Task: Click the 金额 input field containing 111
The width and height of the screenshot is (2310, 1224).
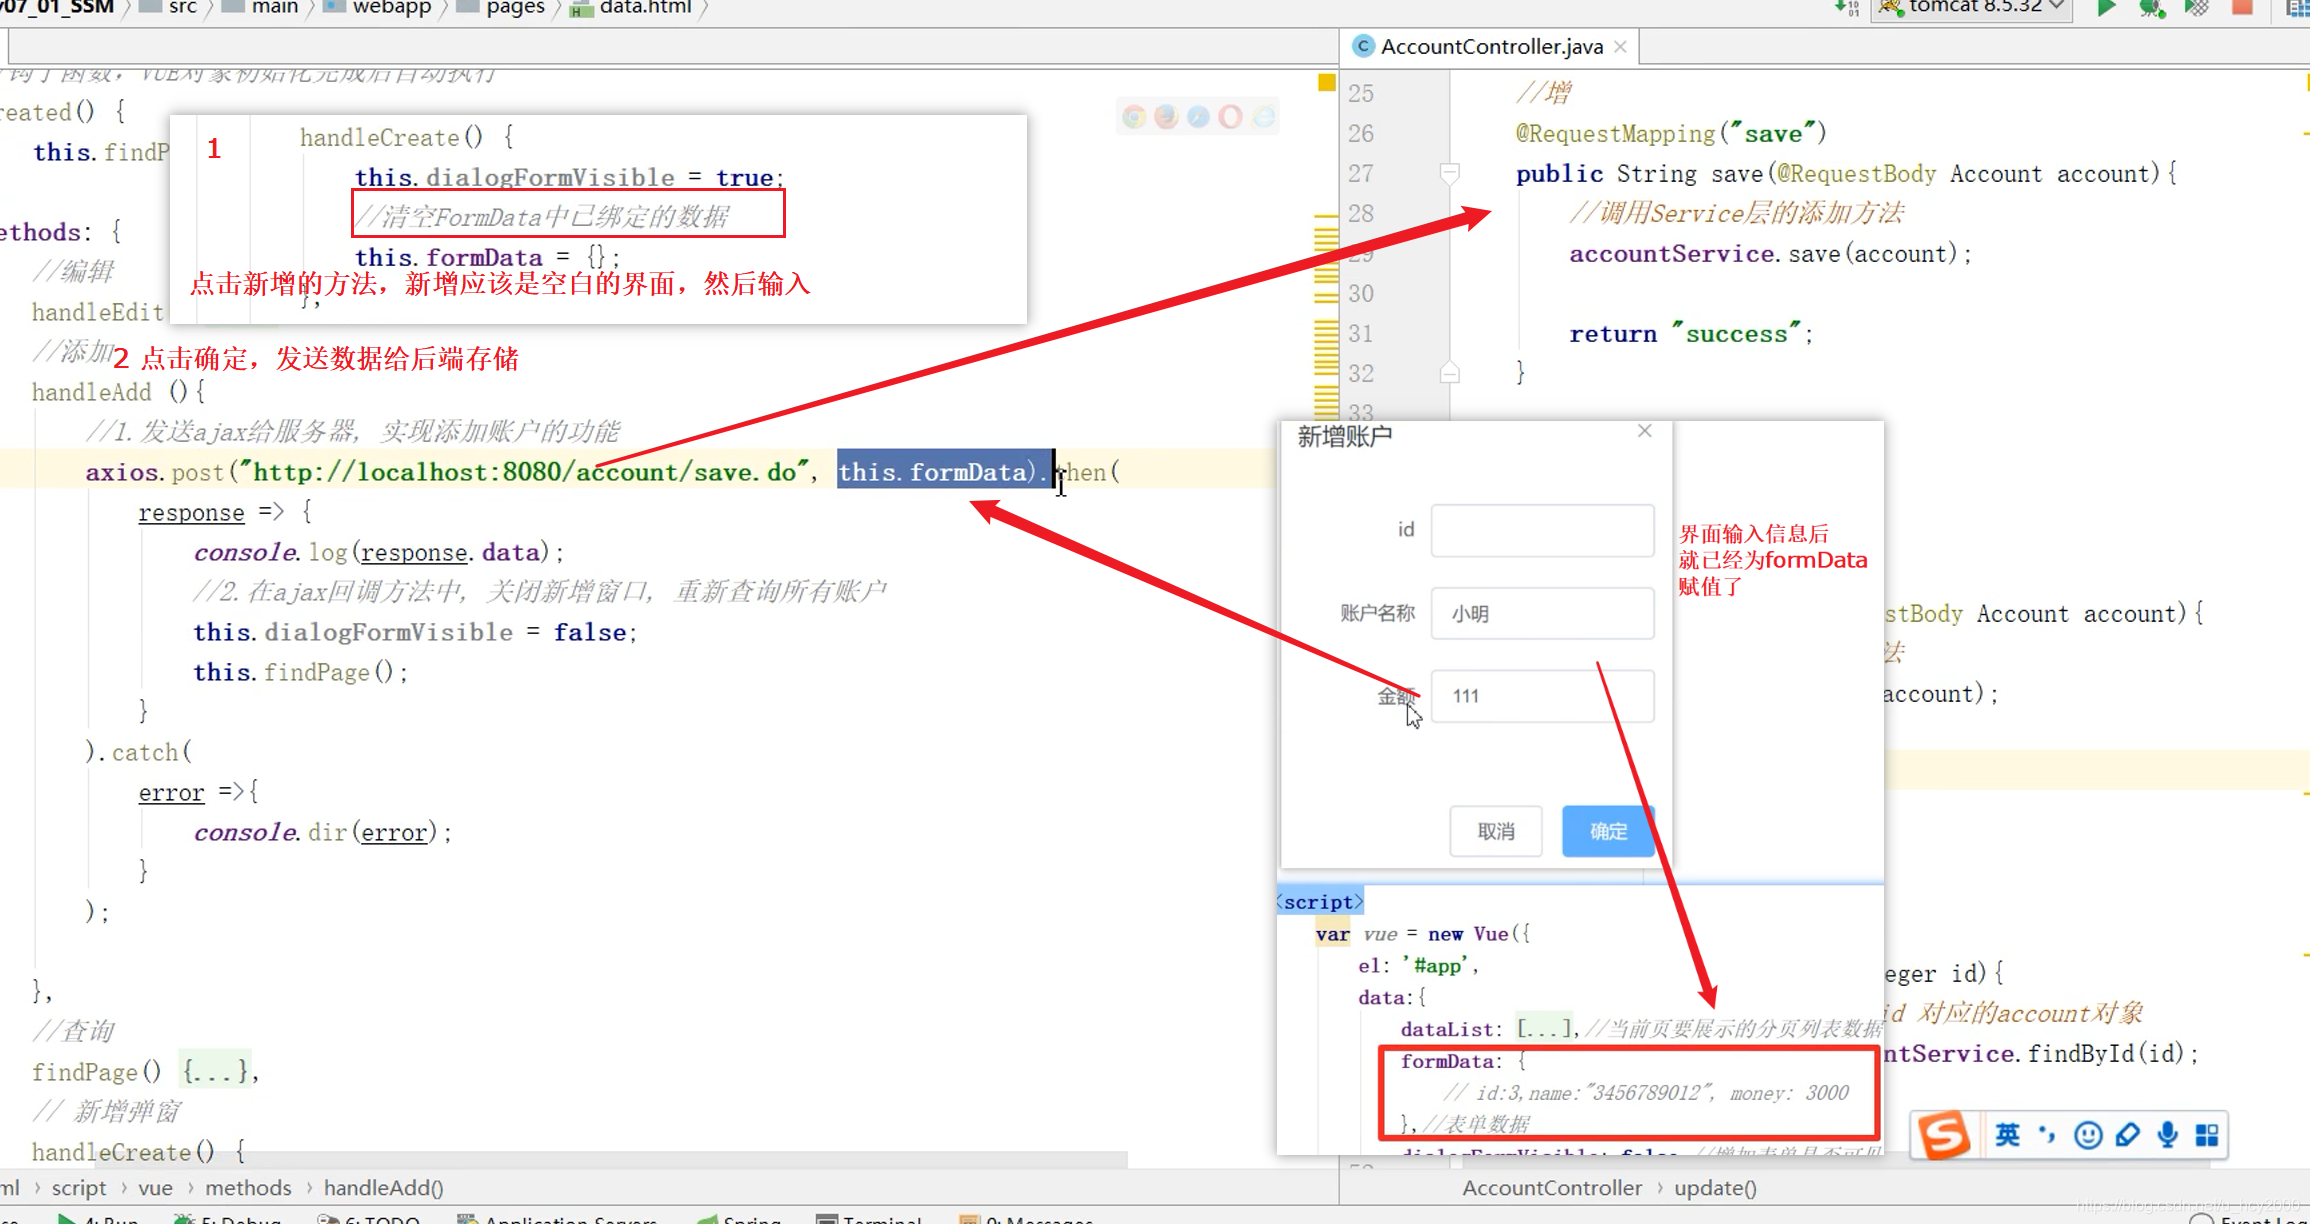Action: [1542, 696]
